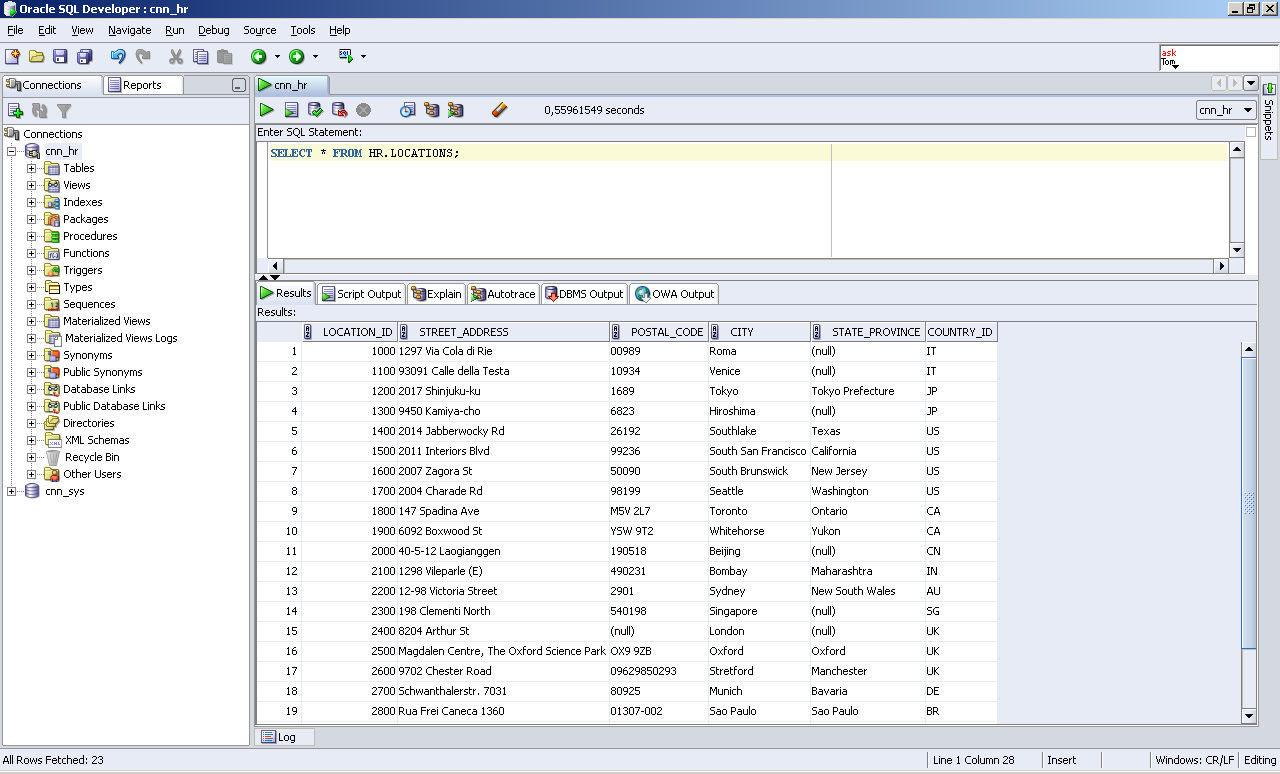The width and height of the screenshot is (1280, 774).
Task: Click the Clear eraser icon
Action: coord(500,110)
